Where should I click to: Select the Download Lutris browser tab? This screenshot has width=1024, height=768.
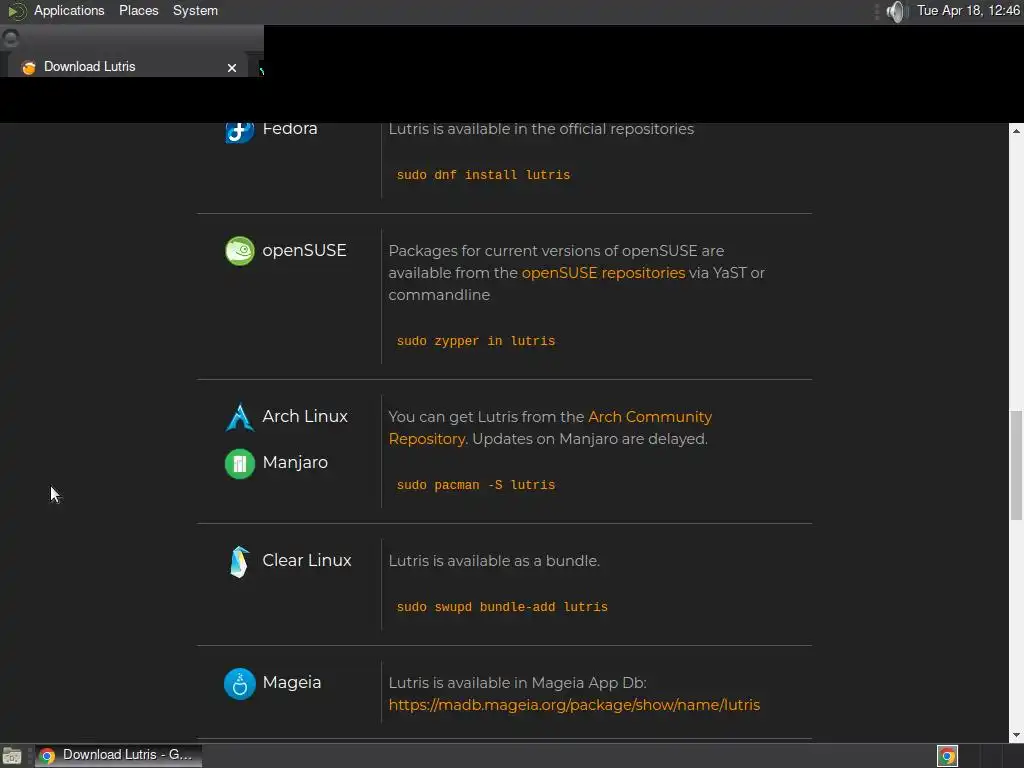coord(128,67)
